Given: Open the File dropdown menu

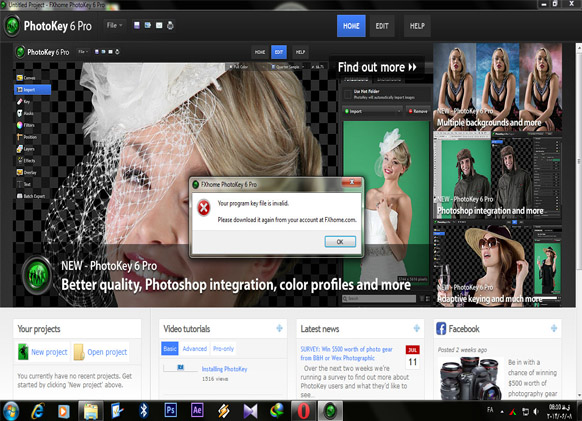Looking at the screenshot, I should pyautogui.click(x=114, y=25).
